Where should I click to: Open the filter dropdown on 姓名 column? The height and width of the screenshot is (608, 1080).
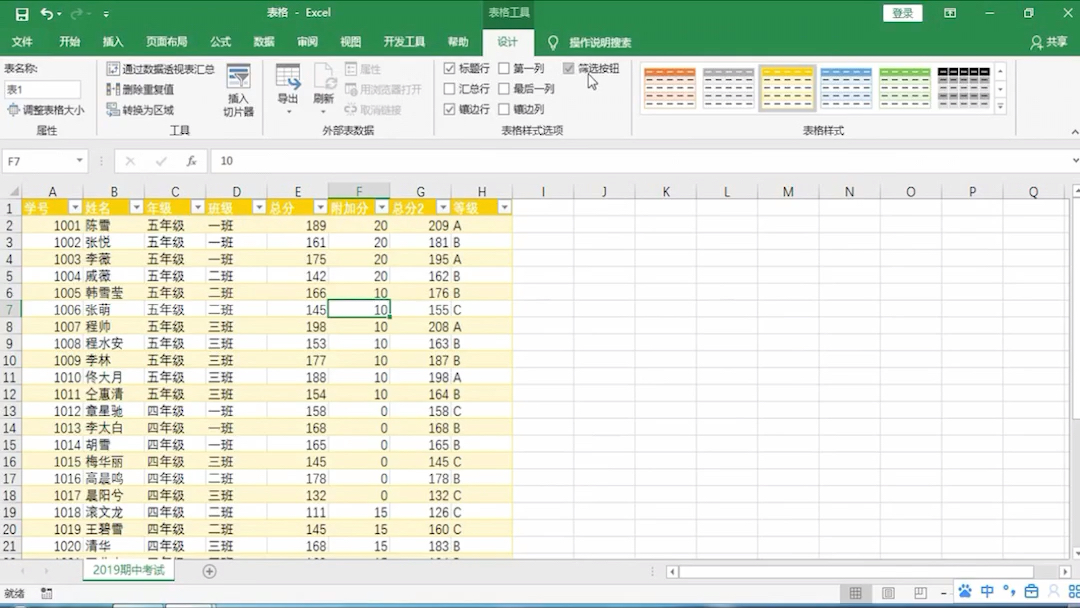136,207
